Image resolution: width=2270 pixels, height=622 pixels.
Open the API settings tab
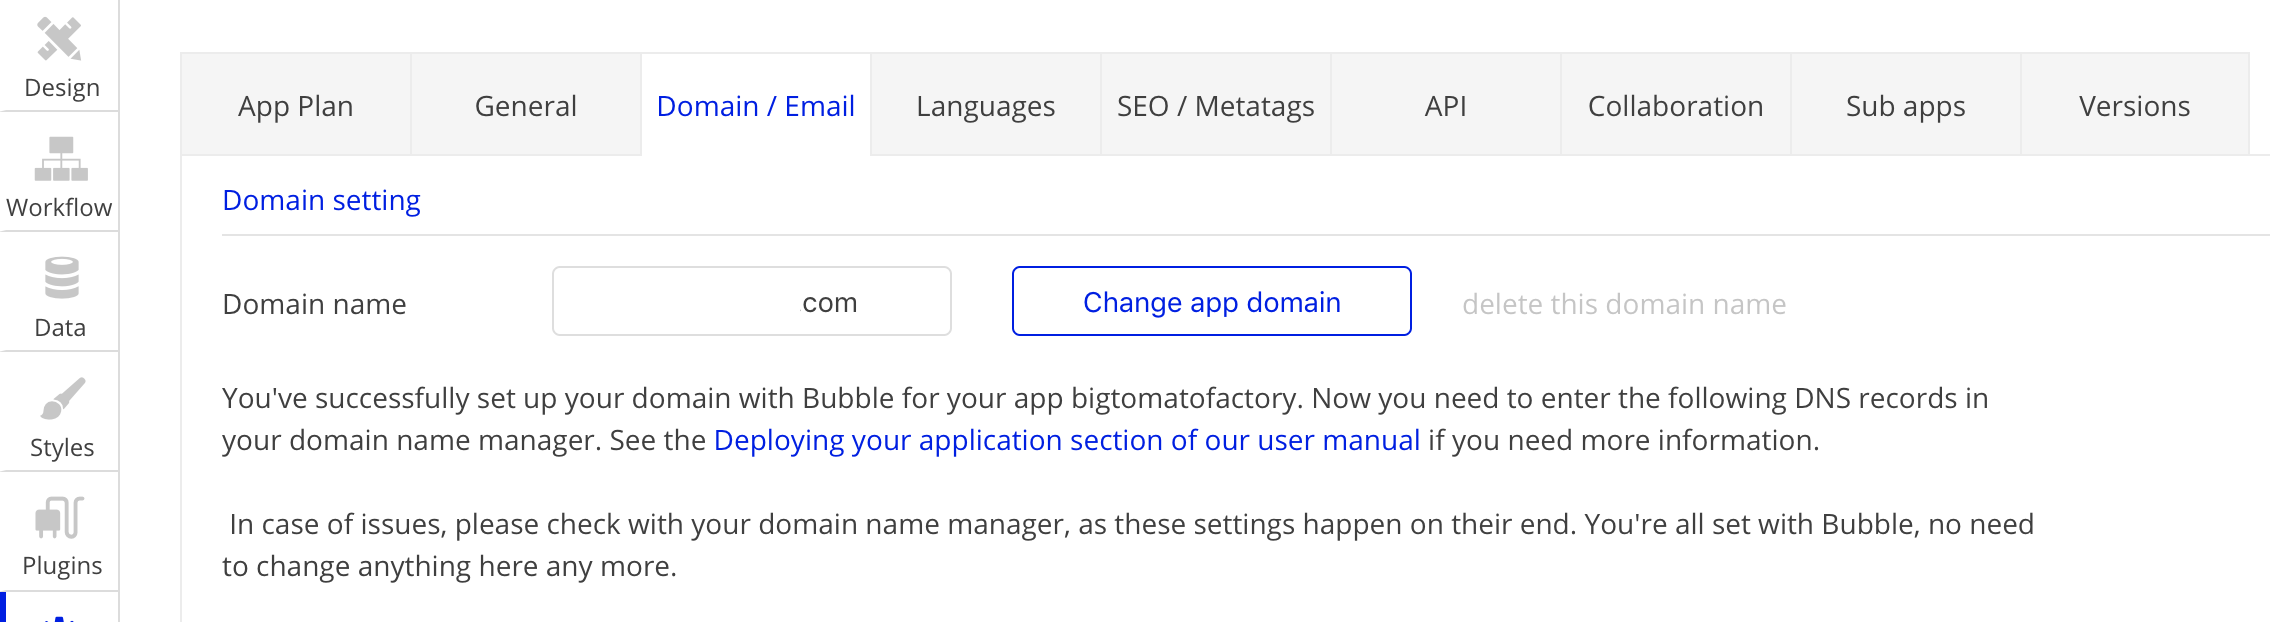click(1446, 106)
